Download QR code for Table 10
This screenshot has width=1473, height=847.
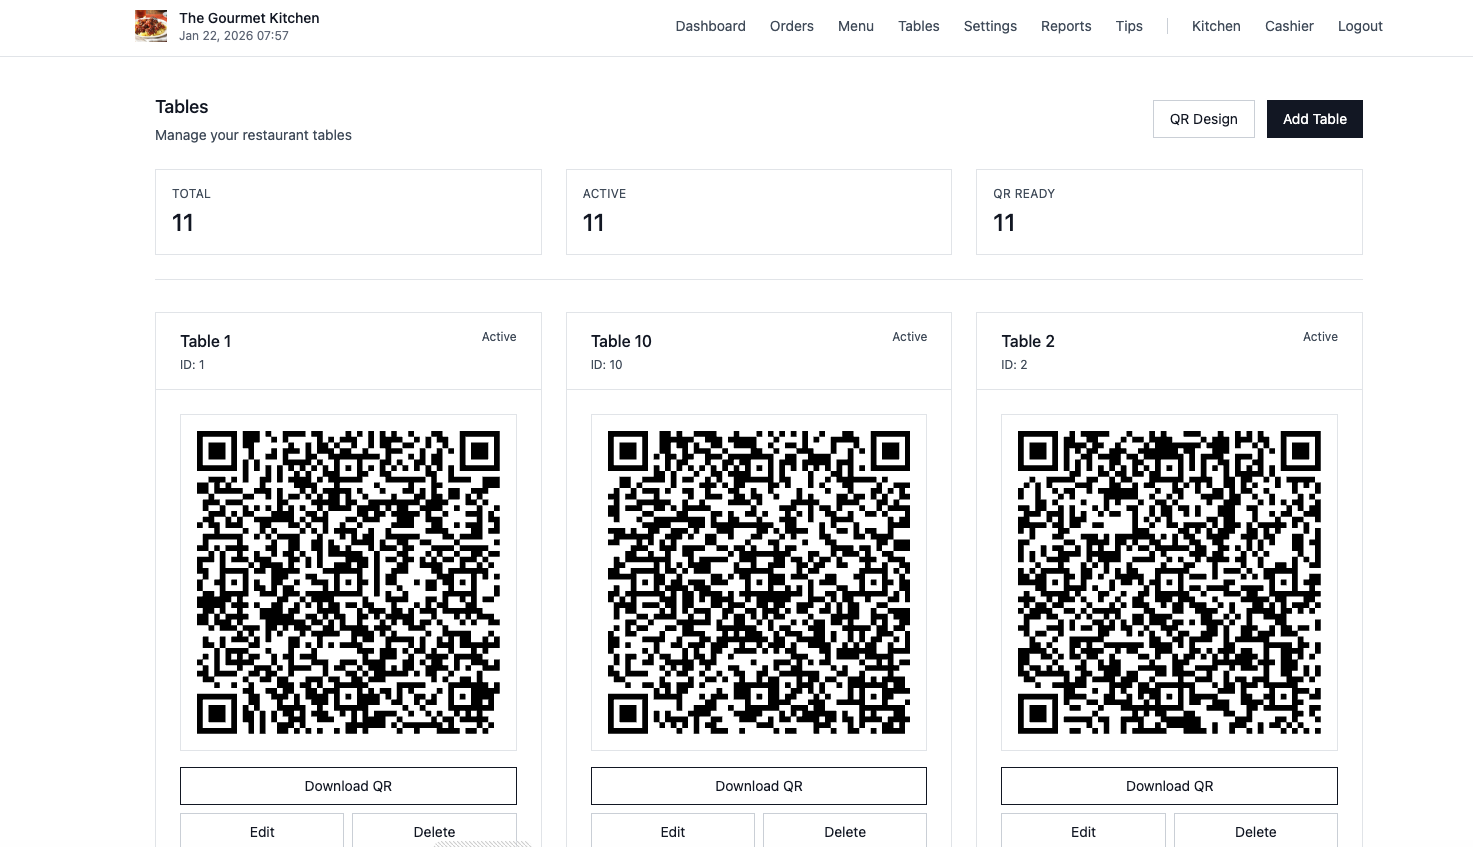pyautogui.click(x=758, y=786)
